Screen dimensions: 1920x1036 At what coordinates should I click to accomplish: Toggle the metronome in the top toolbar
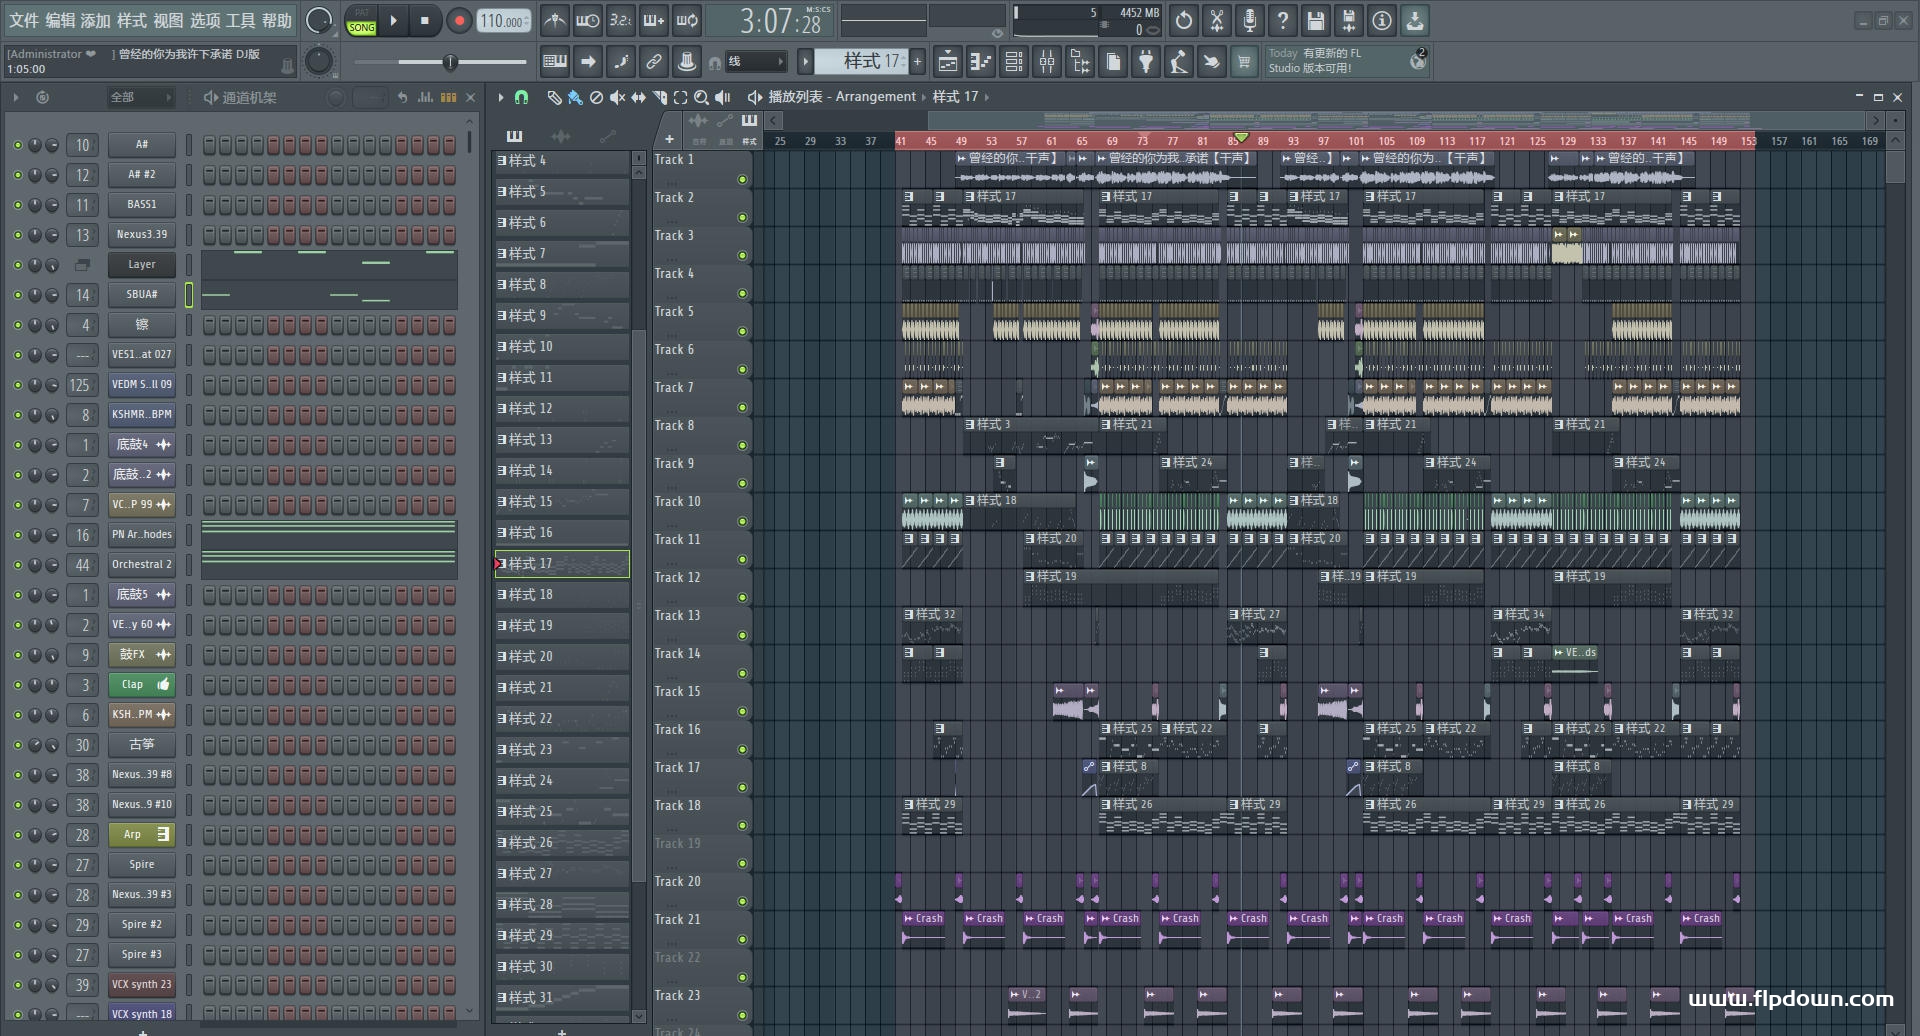click(x=555, y=20)
